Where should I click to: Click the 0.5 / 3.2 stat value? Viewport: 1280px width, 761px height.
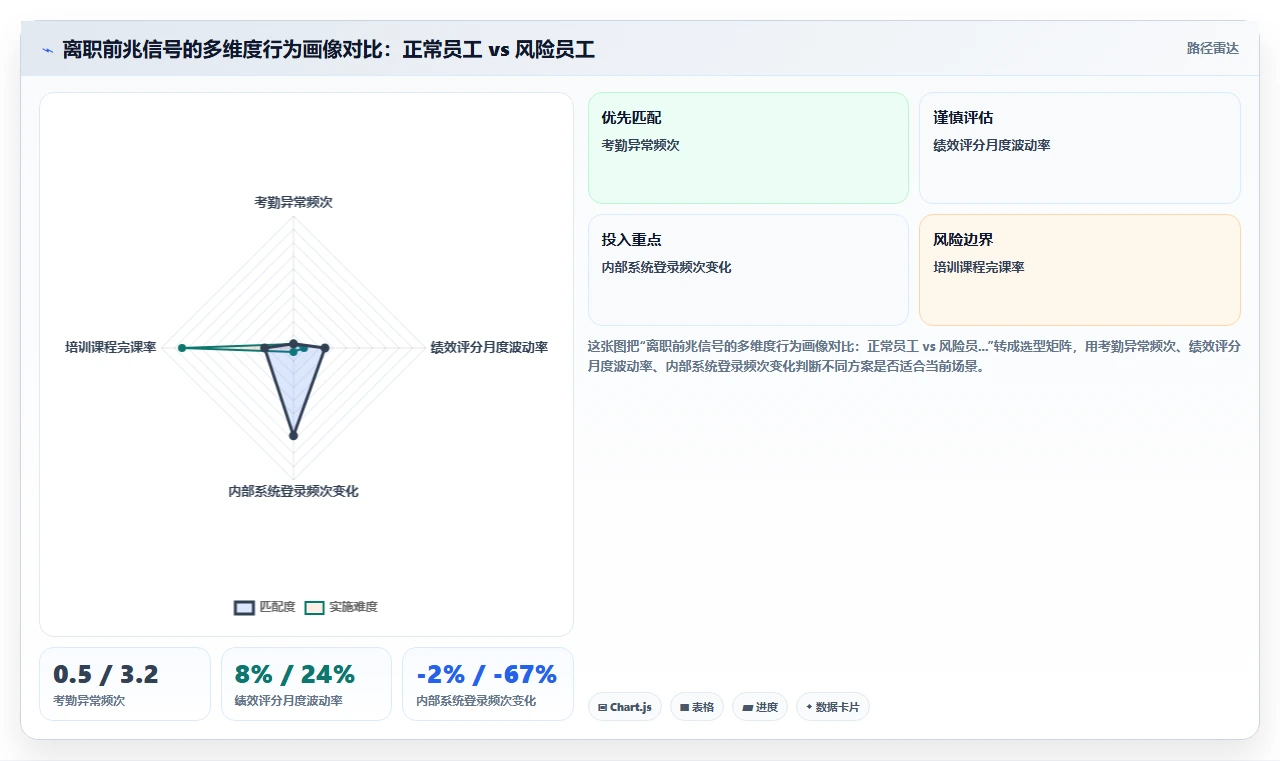click(106, 675)
